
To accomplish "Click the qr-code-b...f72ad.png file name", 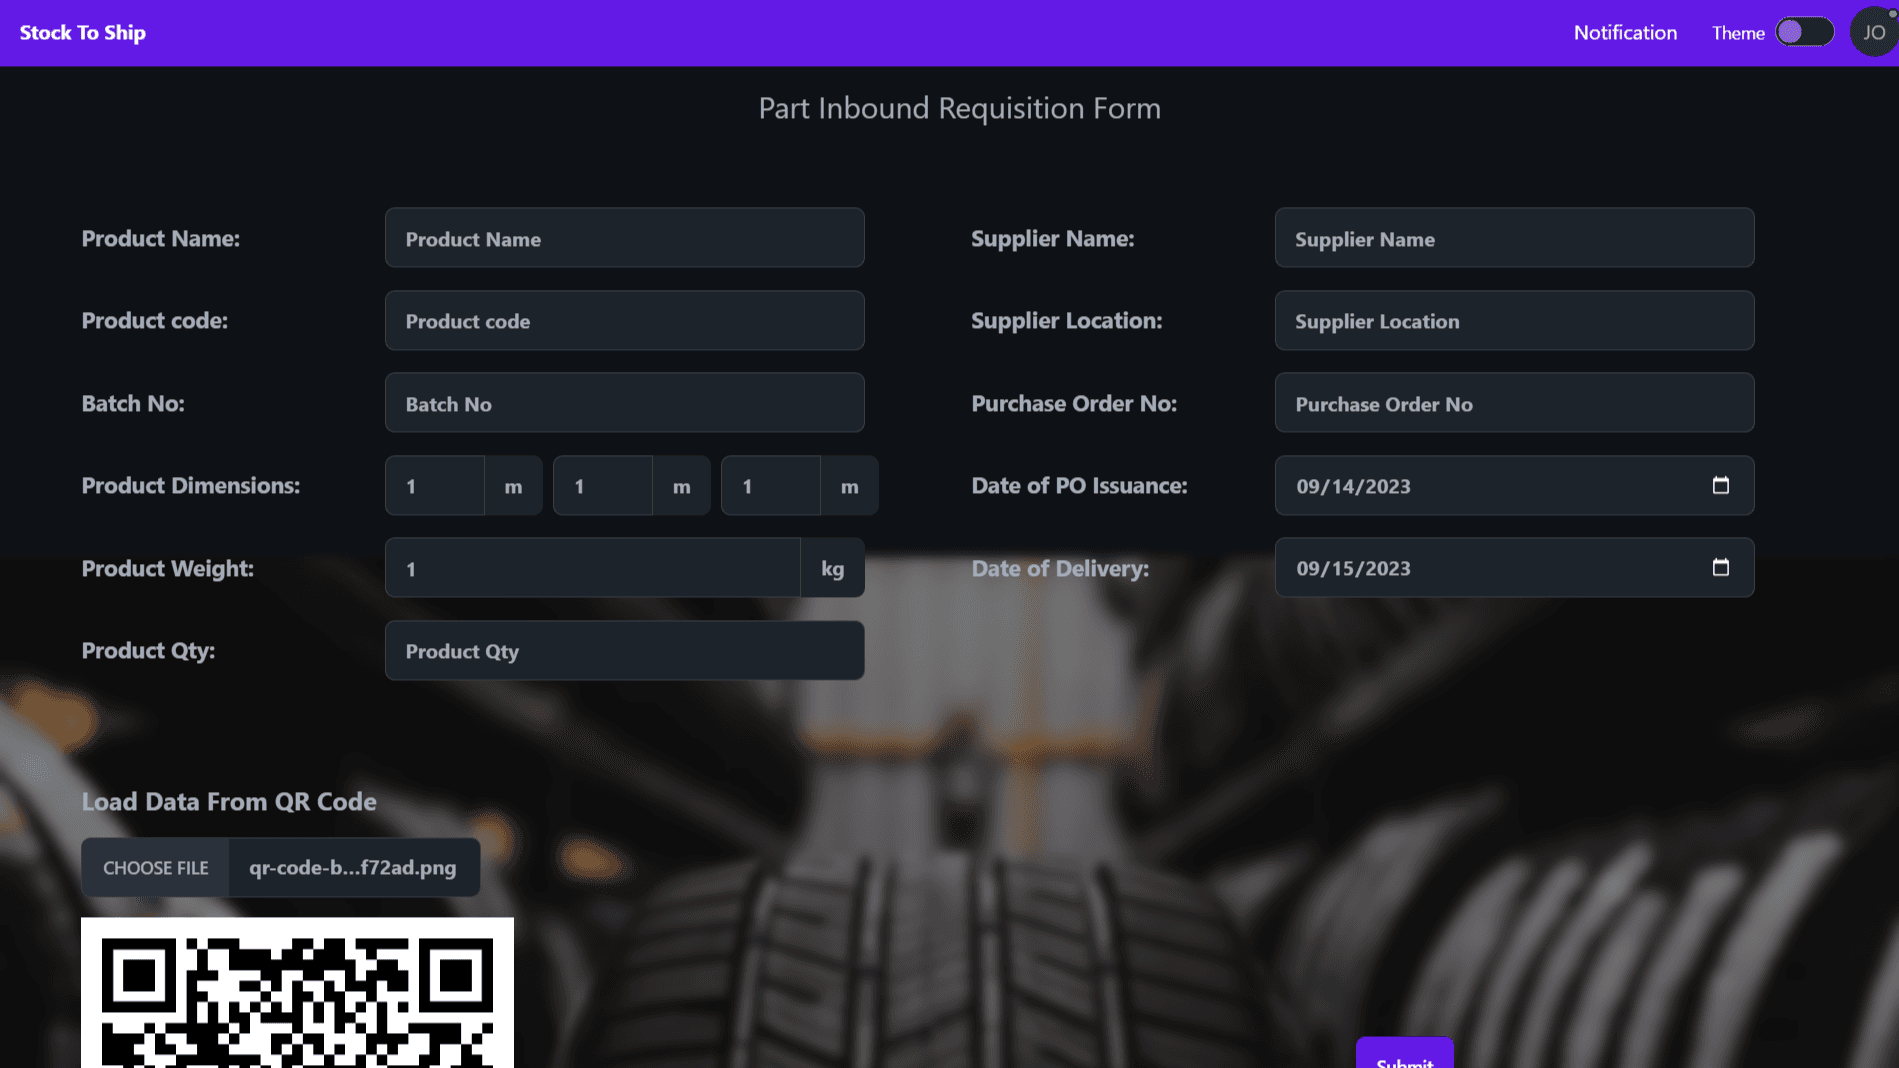I will pos(353,868).
